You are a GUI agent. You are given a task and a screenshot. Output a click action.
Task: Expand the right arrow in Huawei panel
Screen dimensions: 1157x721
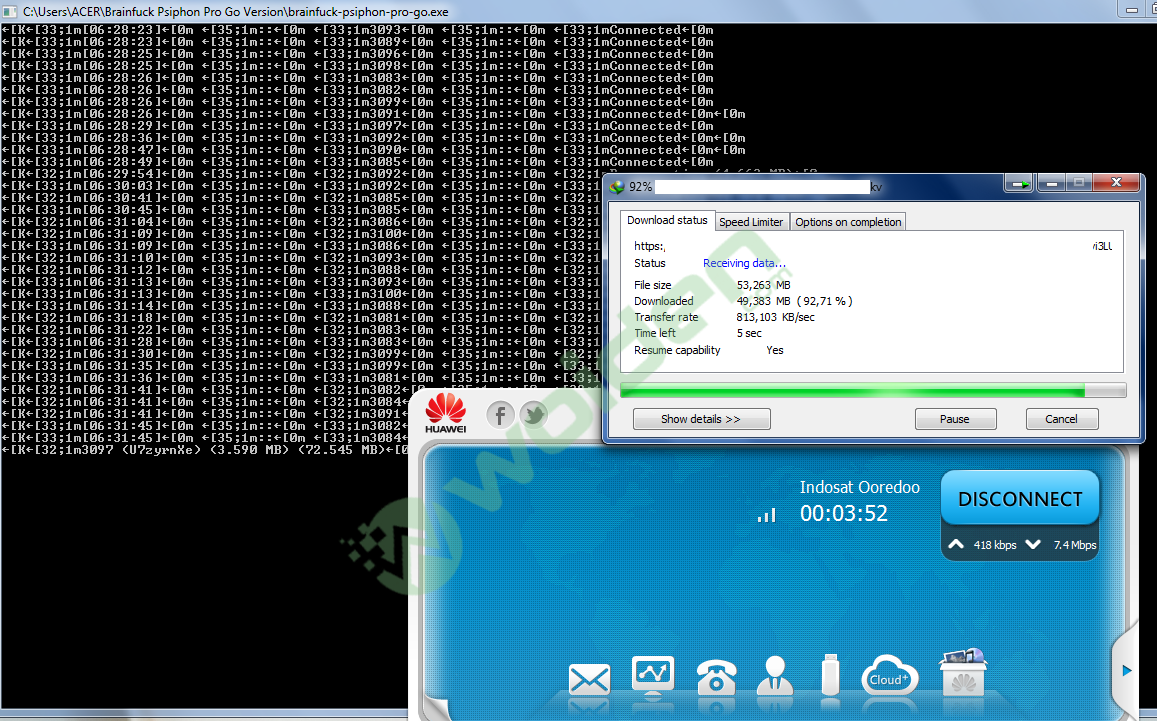coord(1127,670)
